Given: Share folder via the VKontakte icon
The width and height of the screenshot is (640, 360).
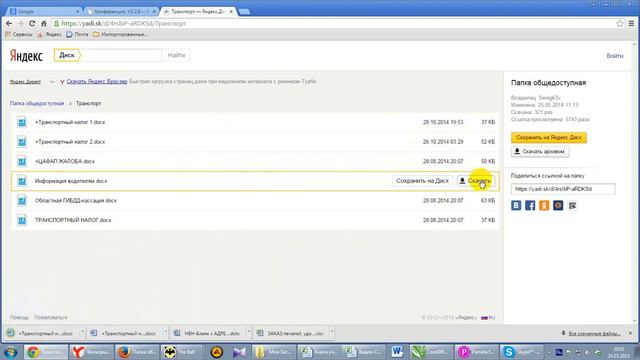Looking at the screenshot, I should [x=516, y=205].
